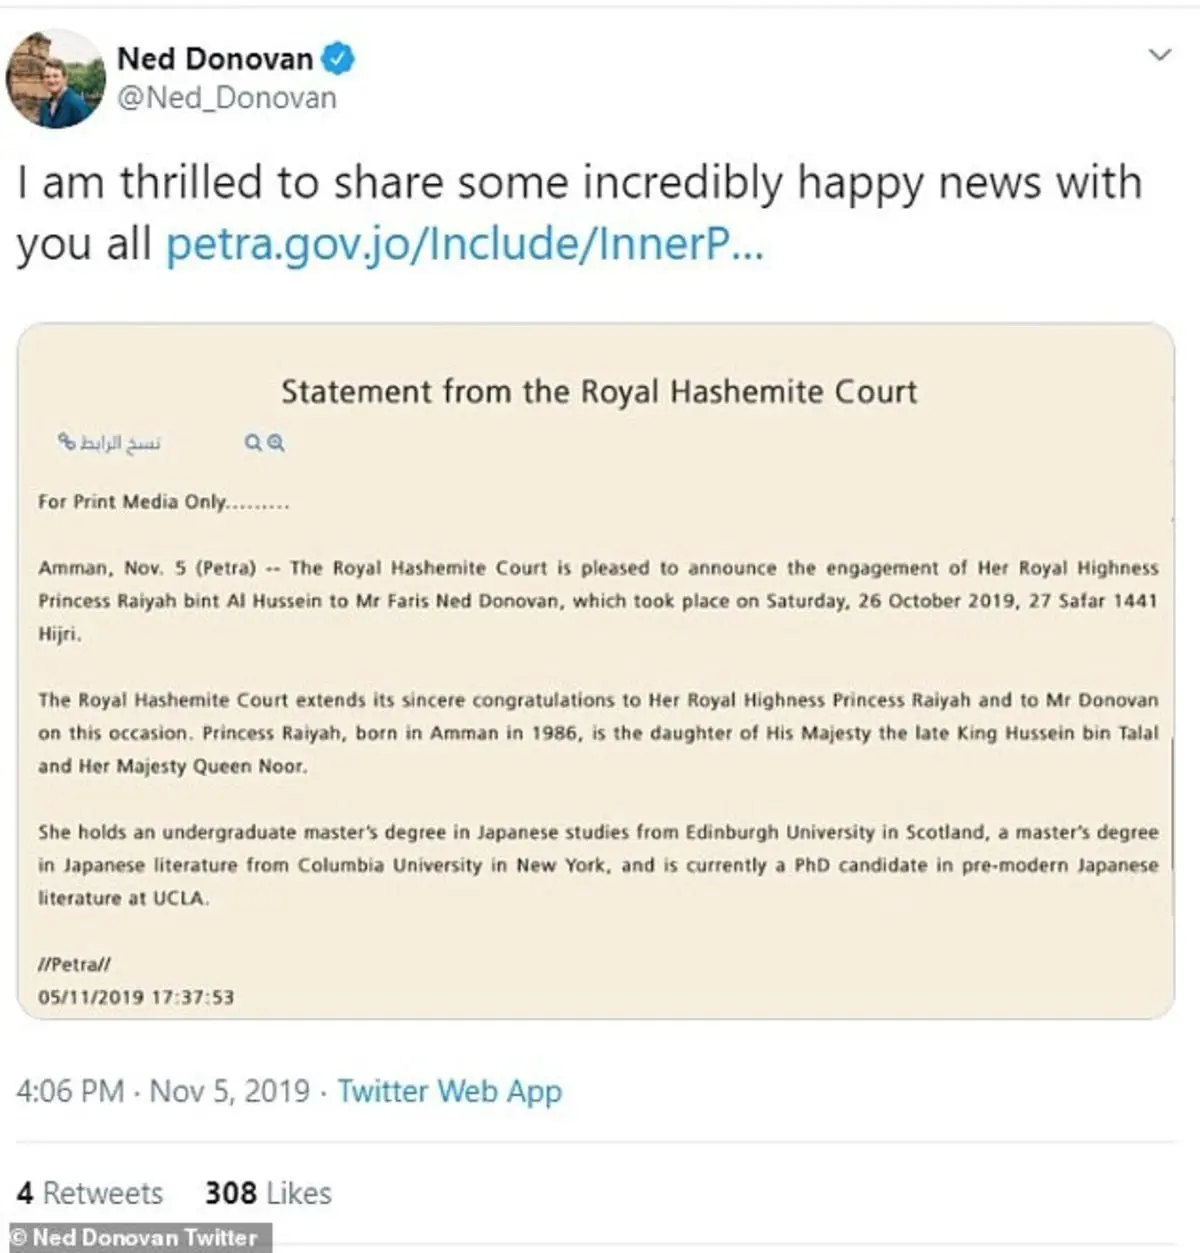Click the Ned Donovan display name
Viewport: 1200px width, 1253px height.
pyautogui.click(x=215, y=59)
